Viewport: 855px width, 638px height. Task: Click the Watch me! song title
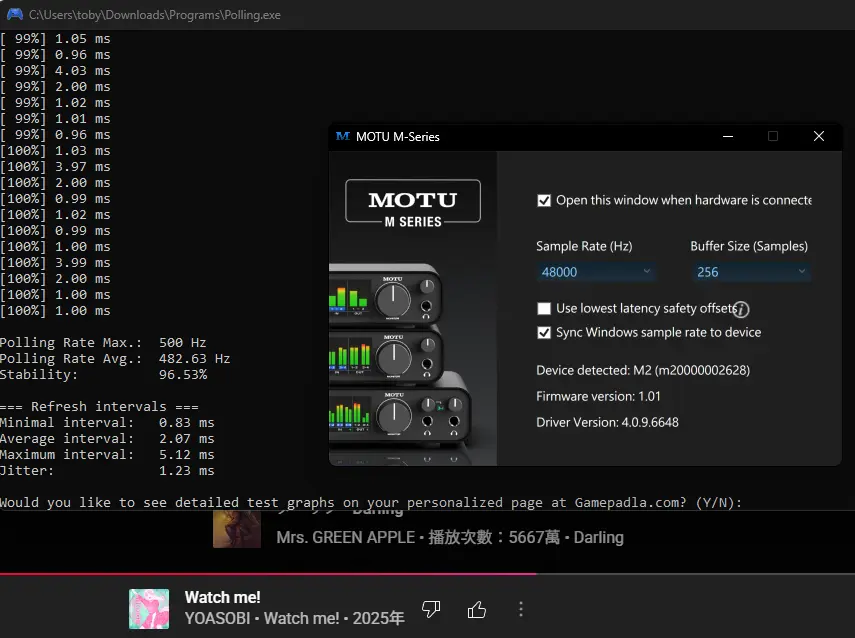(x=222, y=597)
